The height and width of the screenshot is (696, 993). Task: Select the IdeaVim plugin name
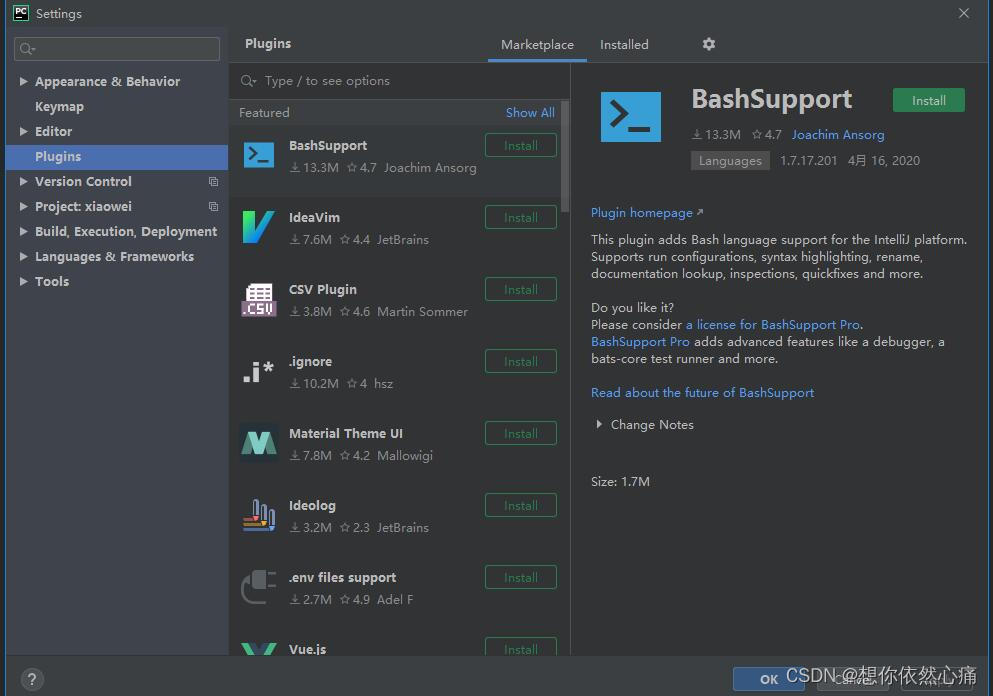pyautogui.click(x=314, y=217)
